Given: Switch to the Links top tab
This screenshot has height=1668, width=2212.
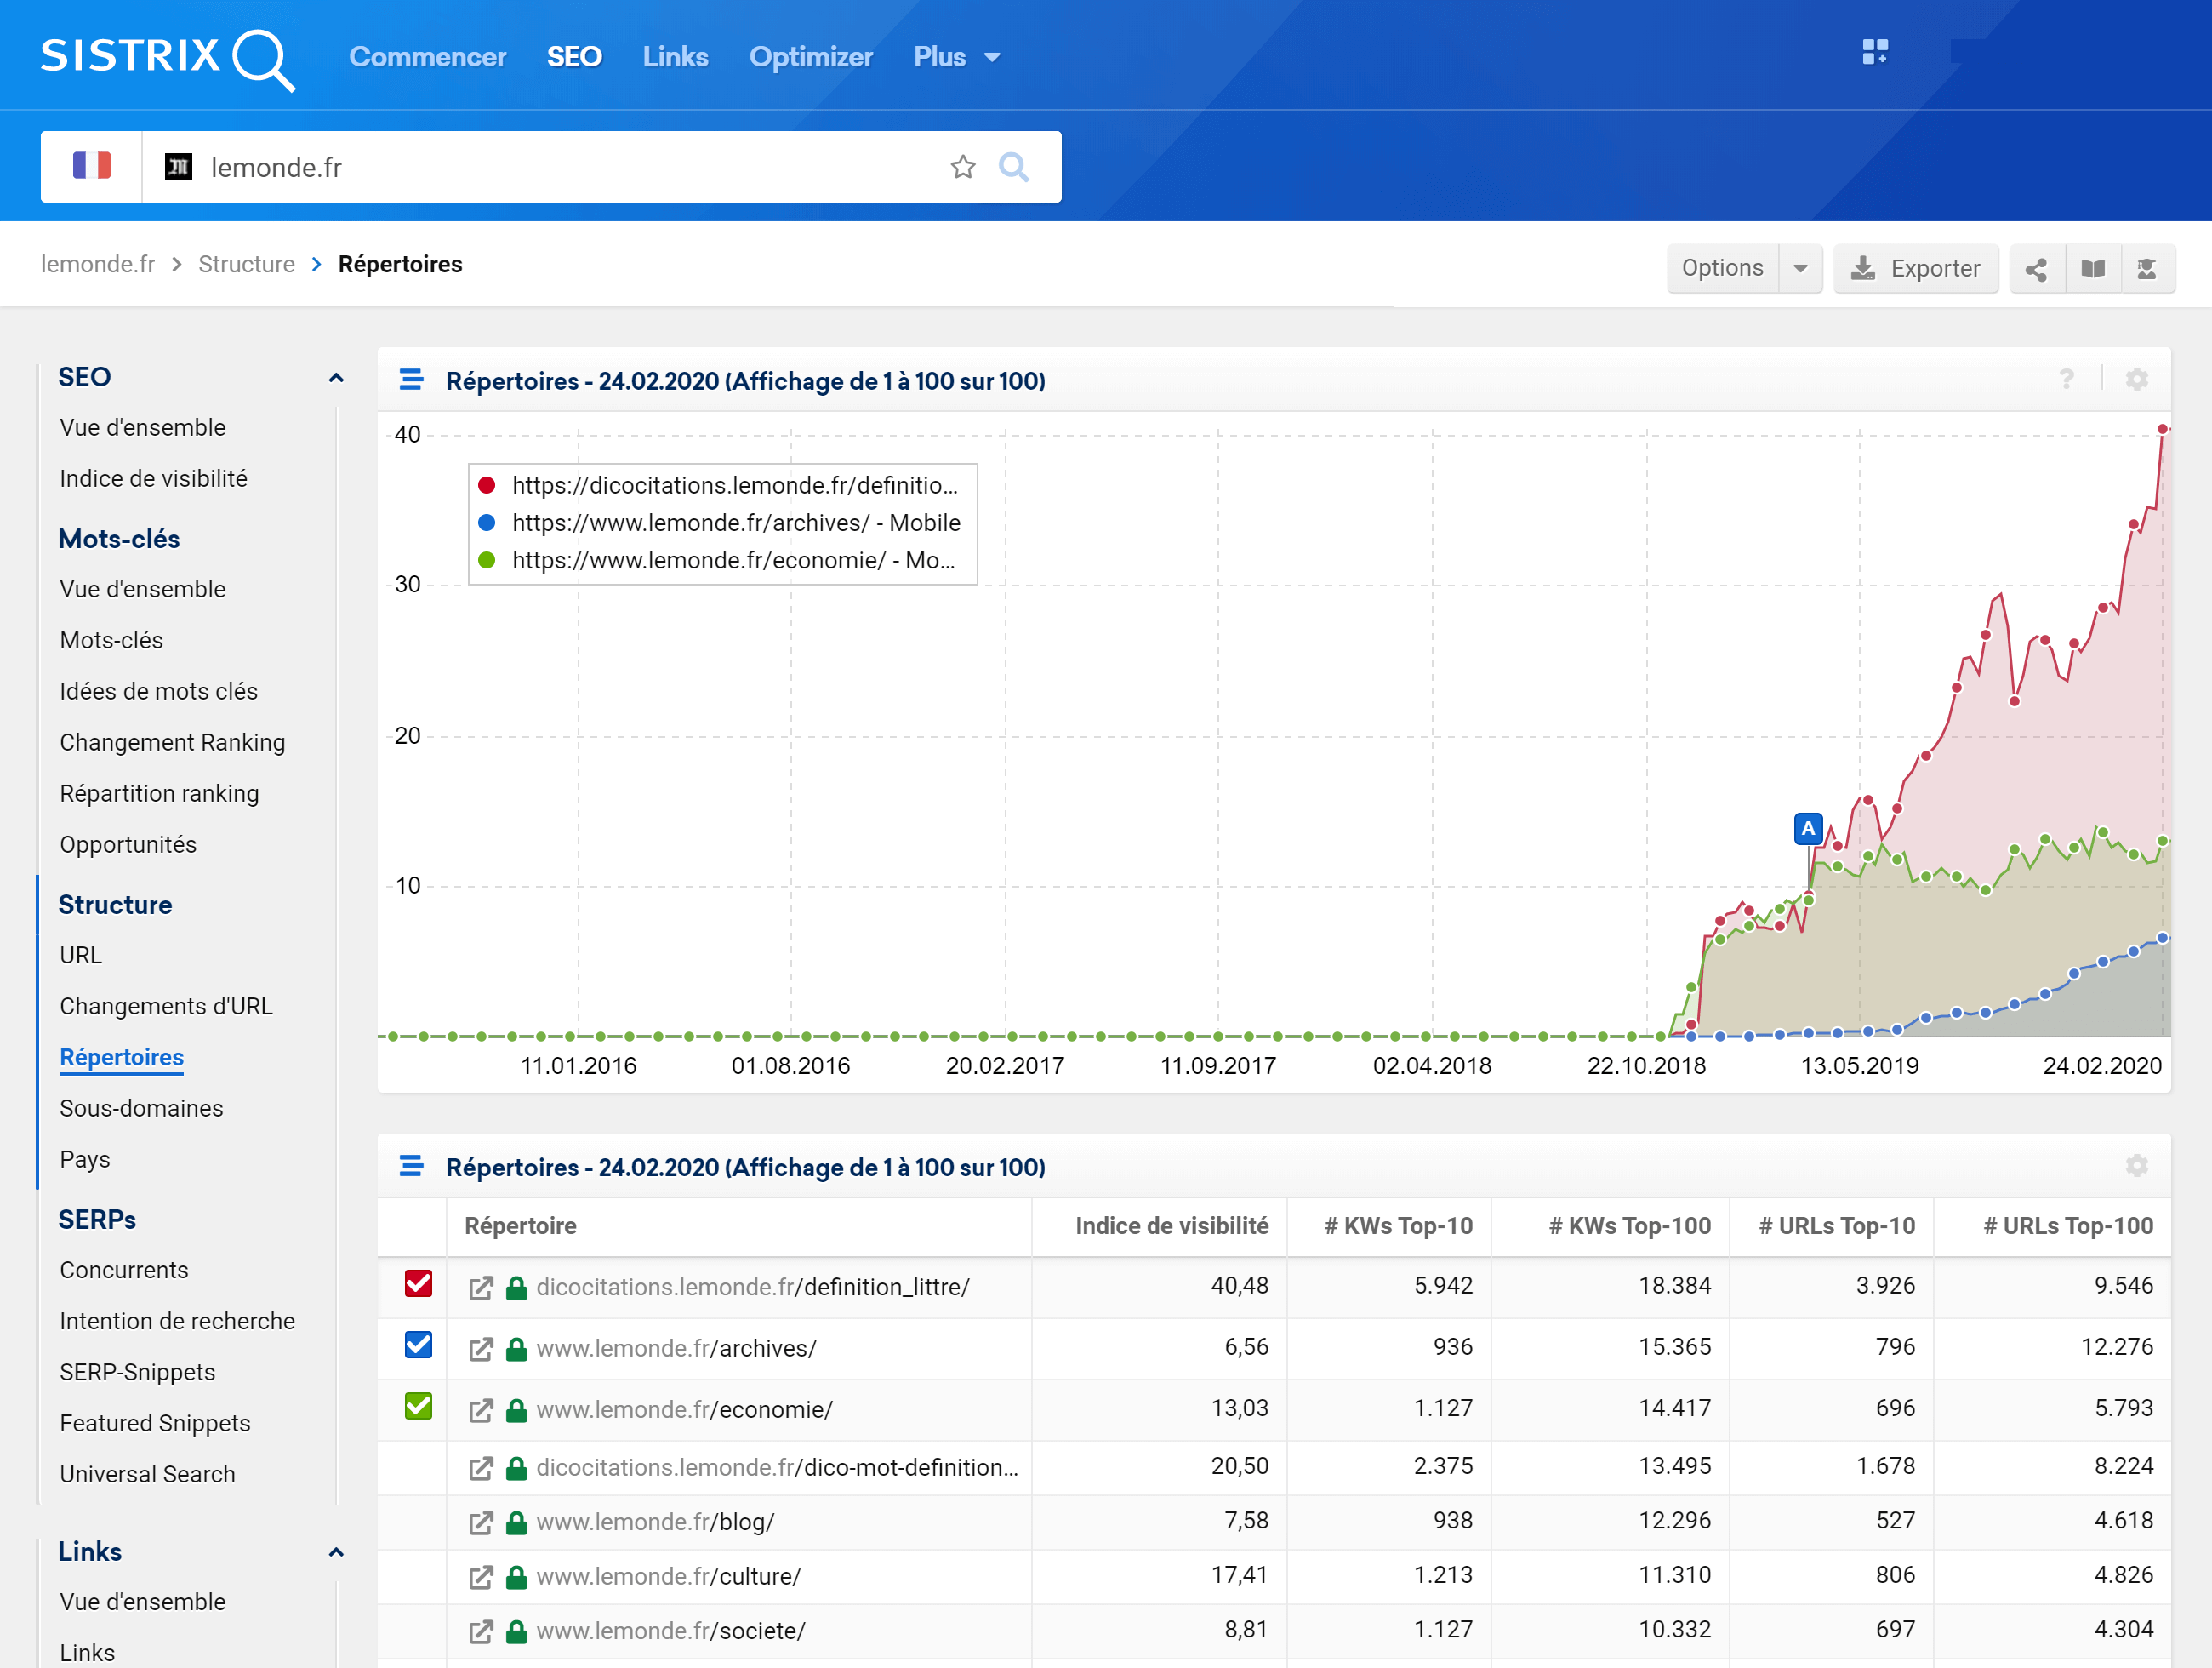Looking at the screenshot, I should pos(675,57).
